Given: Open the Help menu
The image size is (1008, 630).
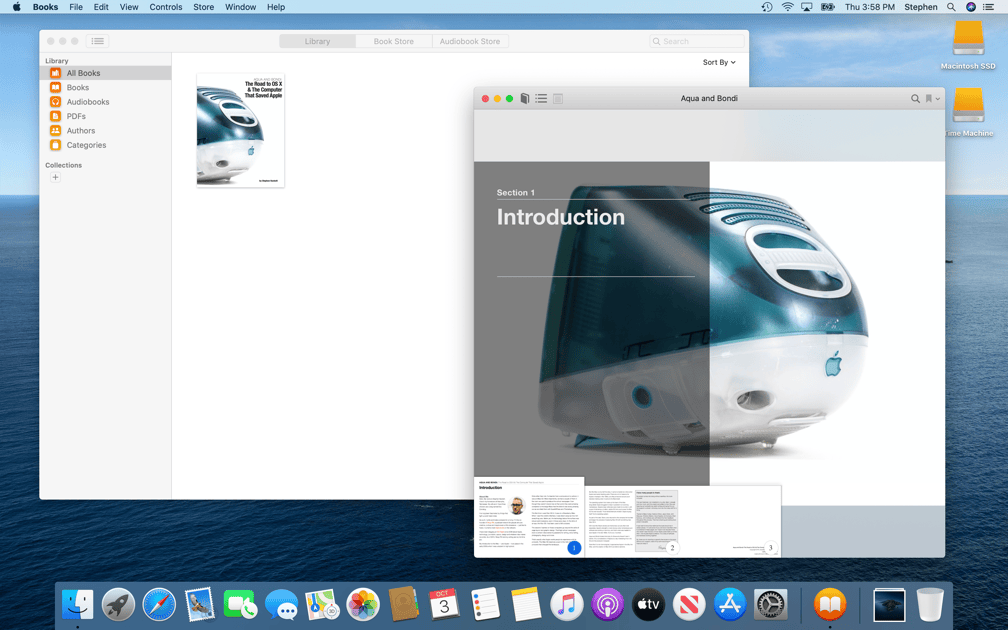Looking at the screenshot, I should click(276, 7).
